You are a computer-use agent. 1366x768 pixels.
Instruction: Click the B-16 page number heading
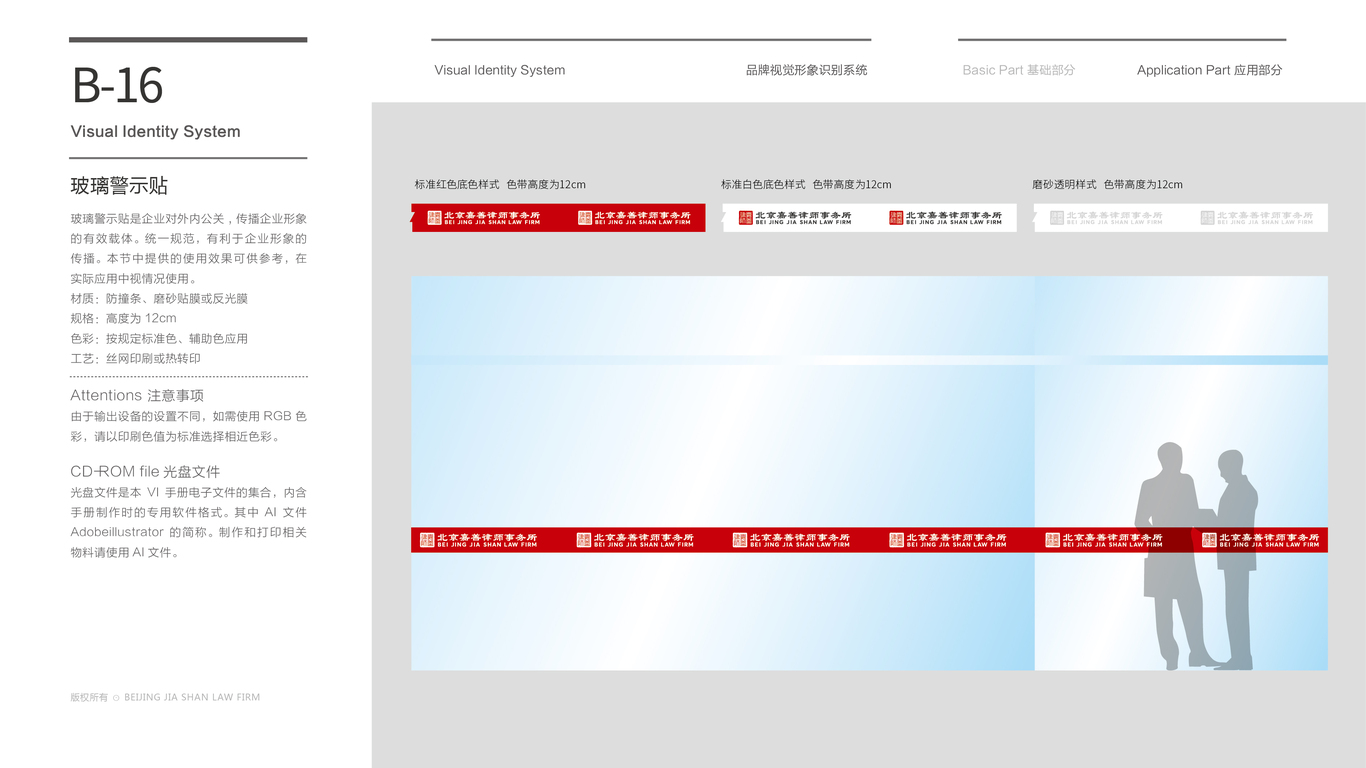tap(117, 87)
